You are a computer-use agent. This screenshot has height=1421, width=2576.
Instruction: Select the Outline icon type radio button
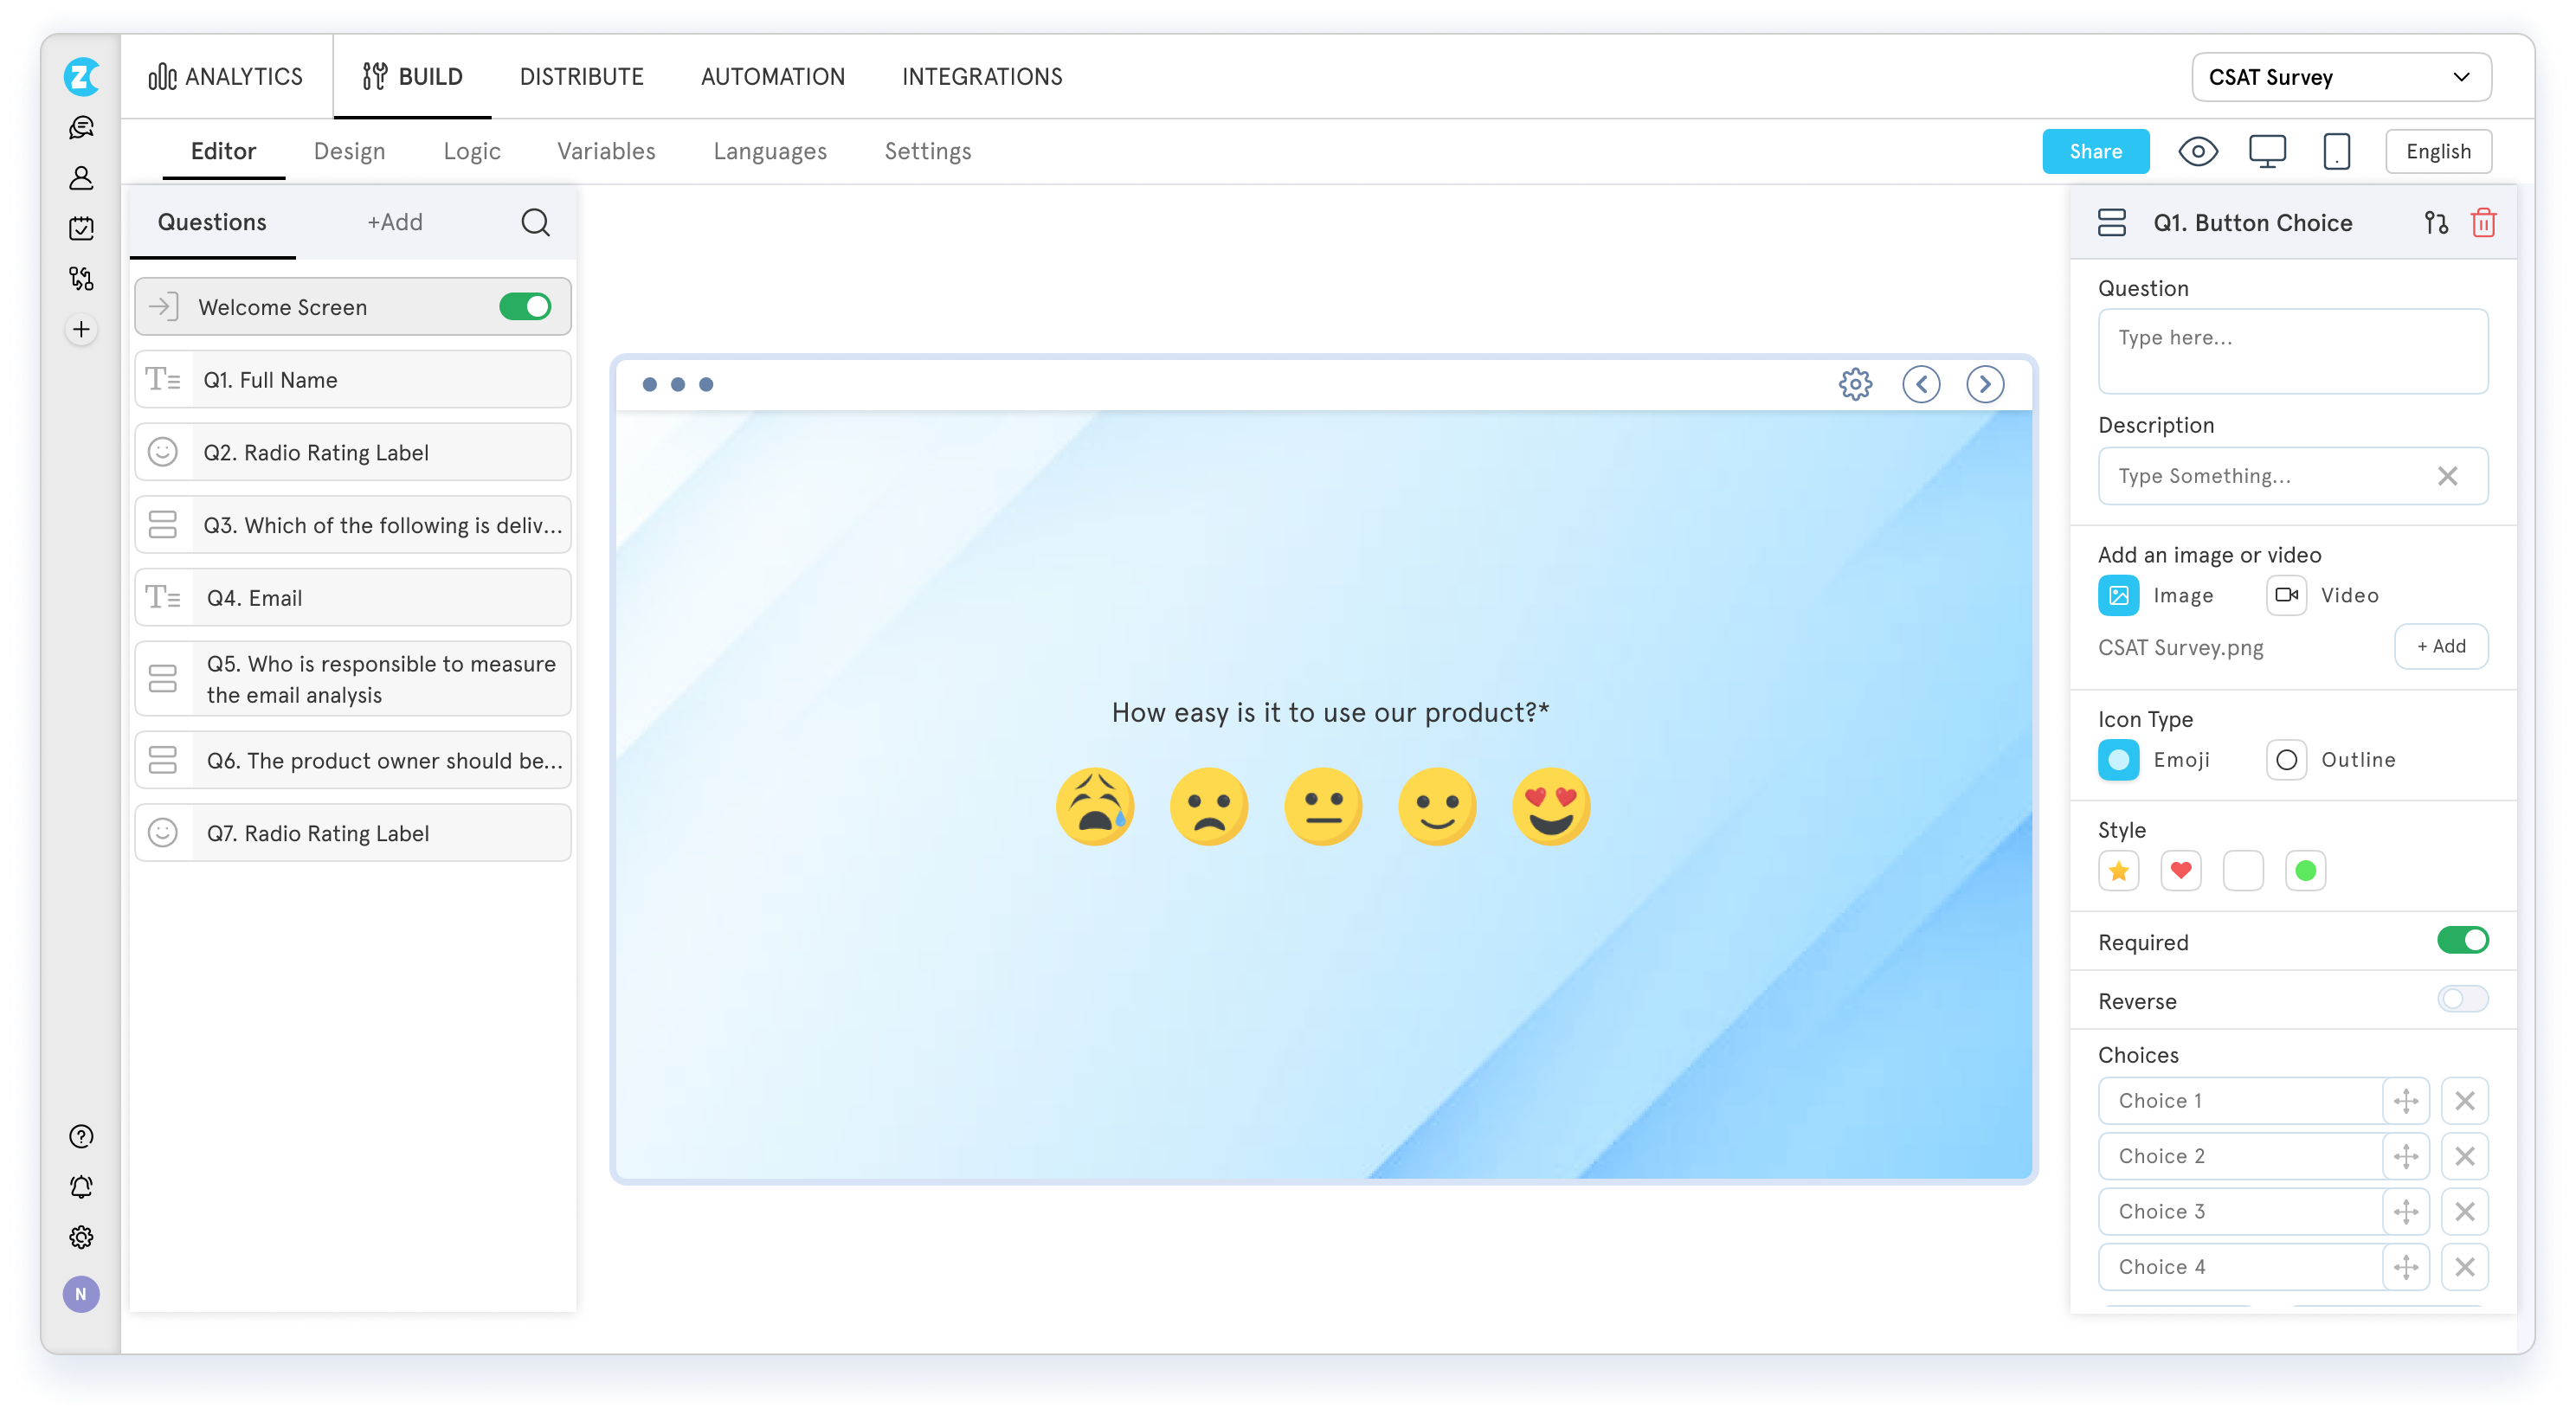pos(2285,760)
